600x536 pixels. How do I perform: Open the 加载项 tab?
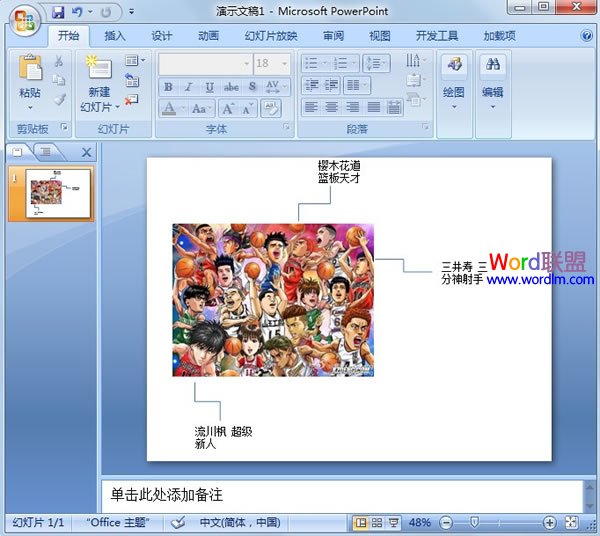(499, 36)
